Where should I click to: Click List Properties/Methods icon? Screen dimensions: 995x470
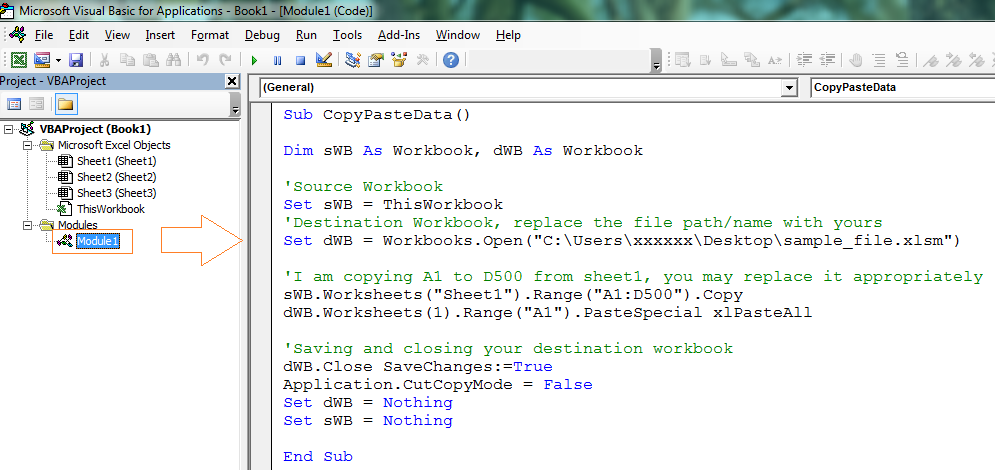point(683,60)
